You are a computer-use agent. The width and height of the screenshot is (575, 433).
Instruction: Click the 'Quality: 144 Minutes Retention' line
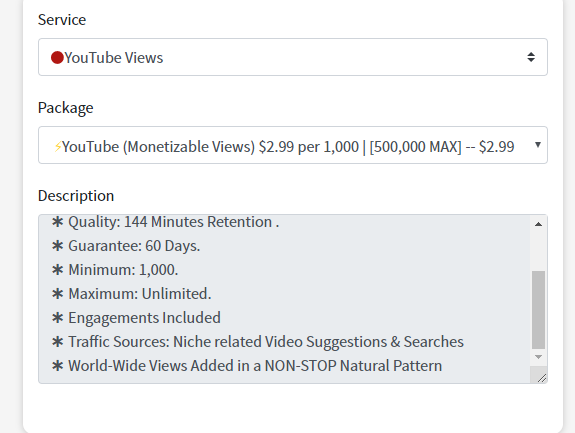pyautogui.click(x=166, y=222)
